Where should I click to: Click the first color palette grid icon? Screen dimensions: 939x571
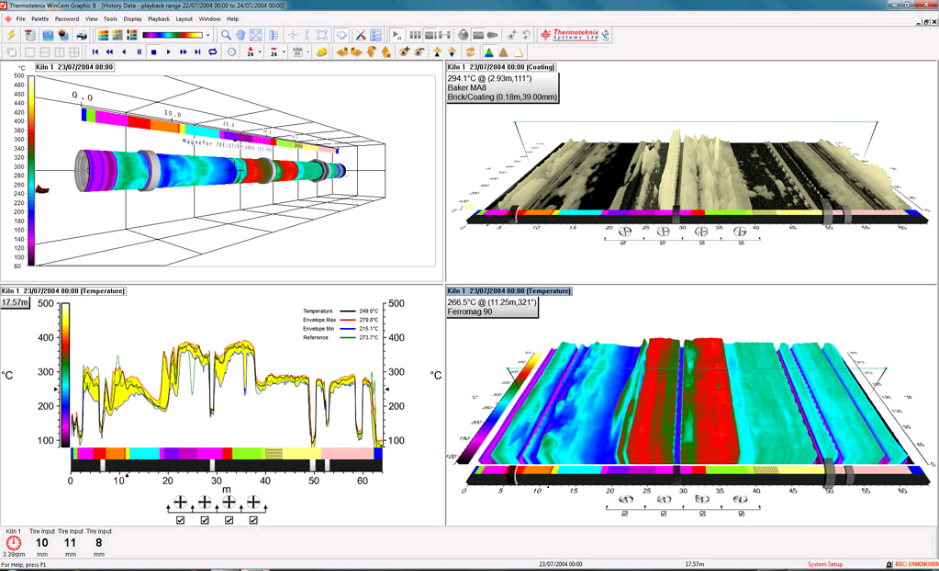[103, 35]
